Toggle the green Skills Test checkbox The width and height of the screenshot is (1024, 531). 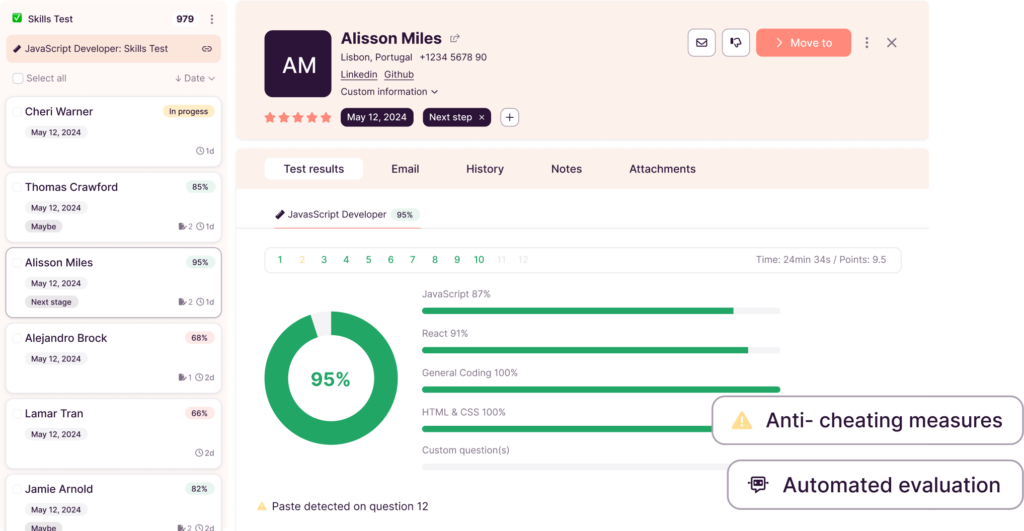click(17, 19)
